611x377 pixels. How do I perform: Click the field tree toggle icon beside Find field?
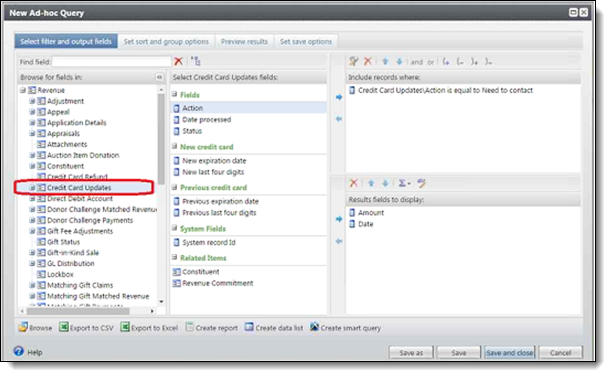[196, 61]
